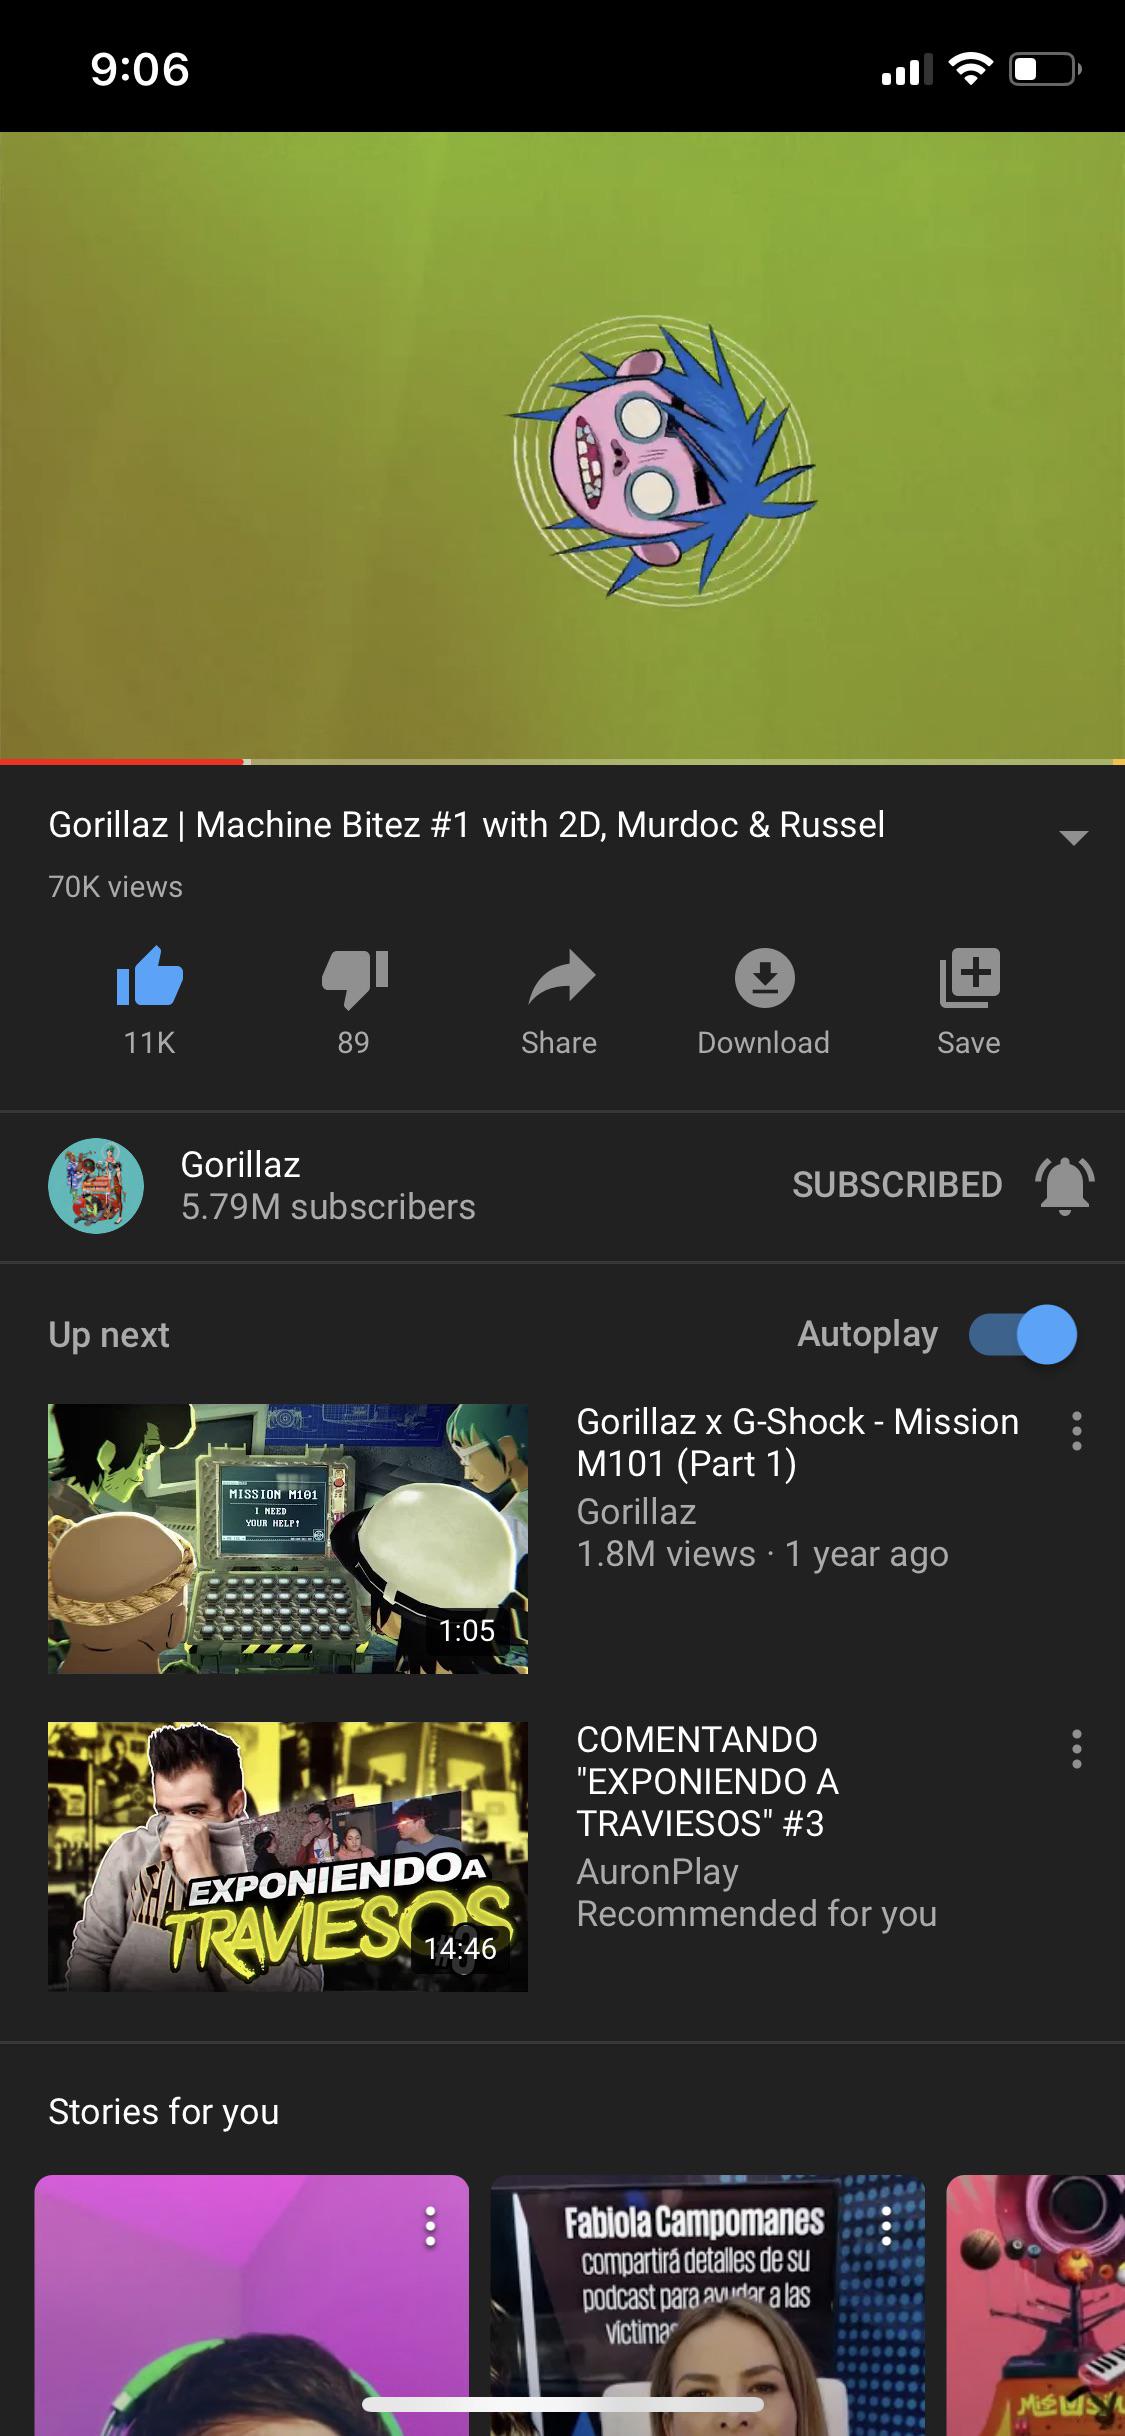This screenshot has height=2436, width=1125.
Task: Tap the Share arrow icon
Action: 561,977
